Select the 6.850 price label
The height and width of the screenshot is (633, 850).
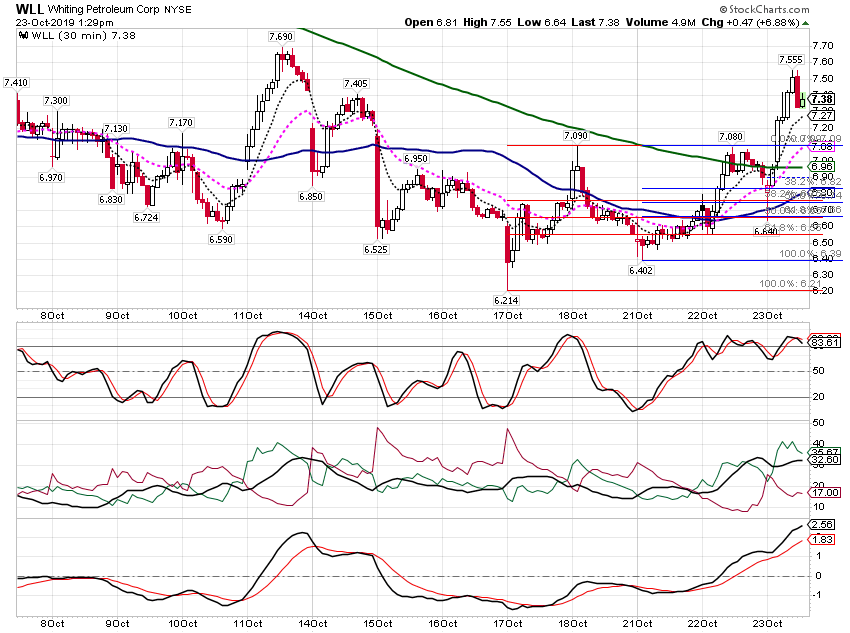[x=311, y=196]
